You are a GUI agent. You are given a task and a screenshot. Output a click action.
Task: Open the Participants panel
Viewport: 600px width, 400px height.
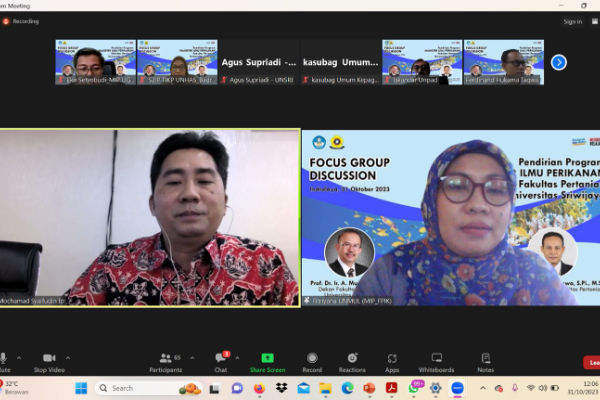[x=166, y=362]
